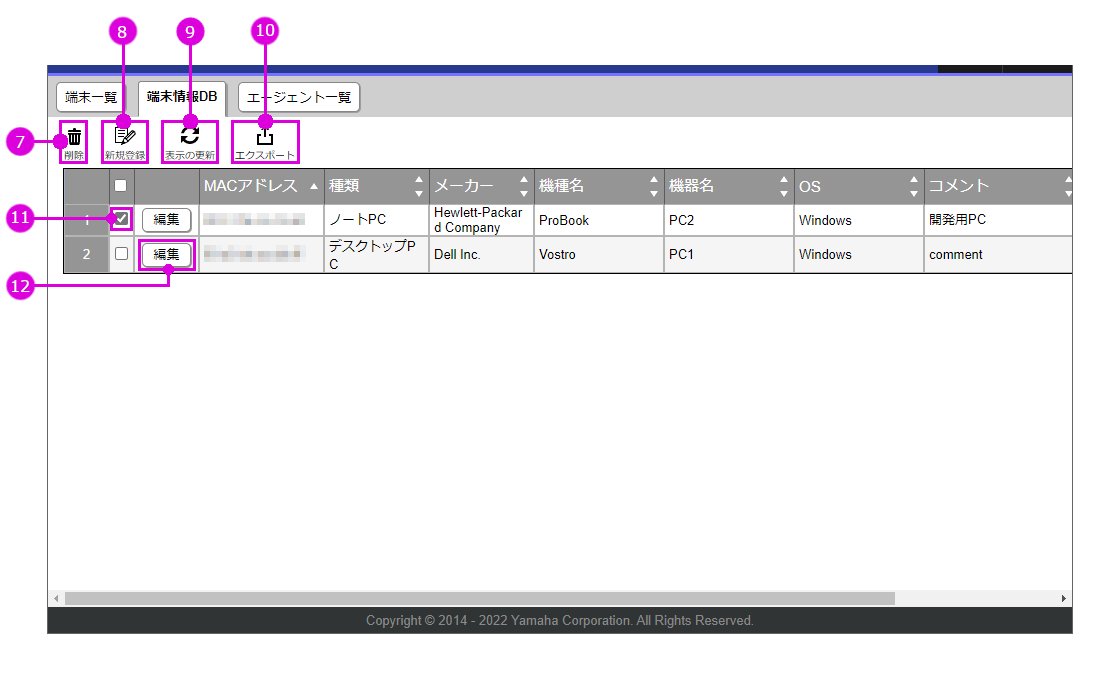Screen dimensions: 1120x700
Task: Click 編集 on the Dell Vostro row
Action: click(166, 254)
